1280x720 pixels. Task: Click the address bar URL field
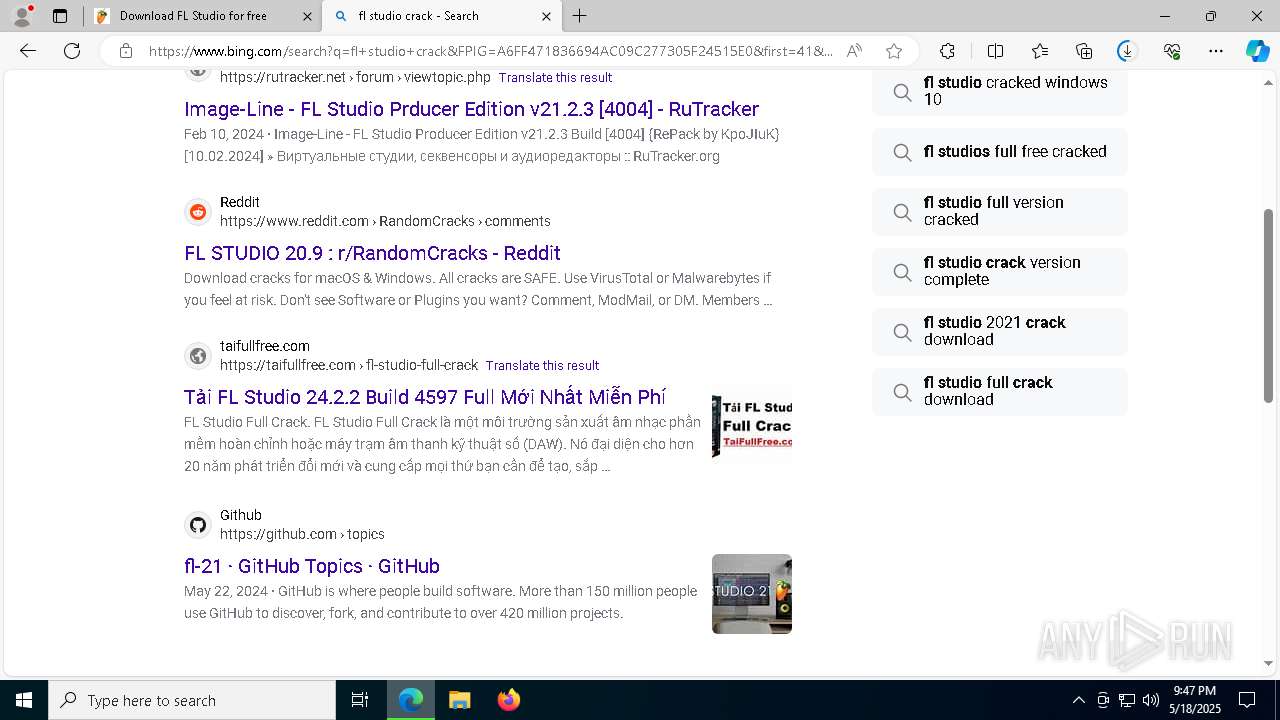pyautogui.click(x=490, y=51)
